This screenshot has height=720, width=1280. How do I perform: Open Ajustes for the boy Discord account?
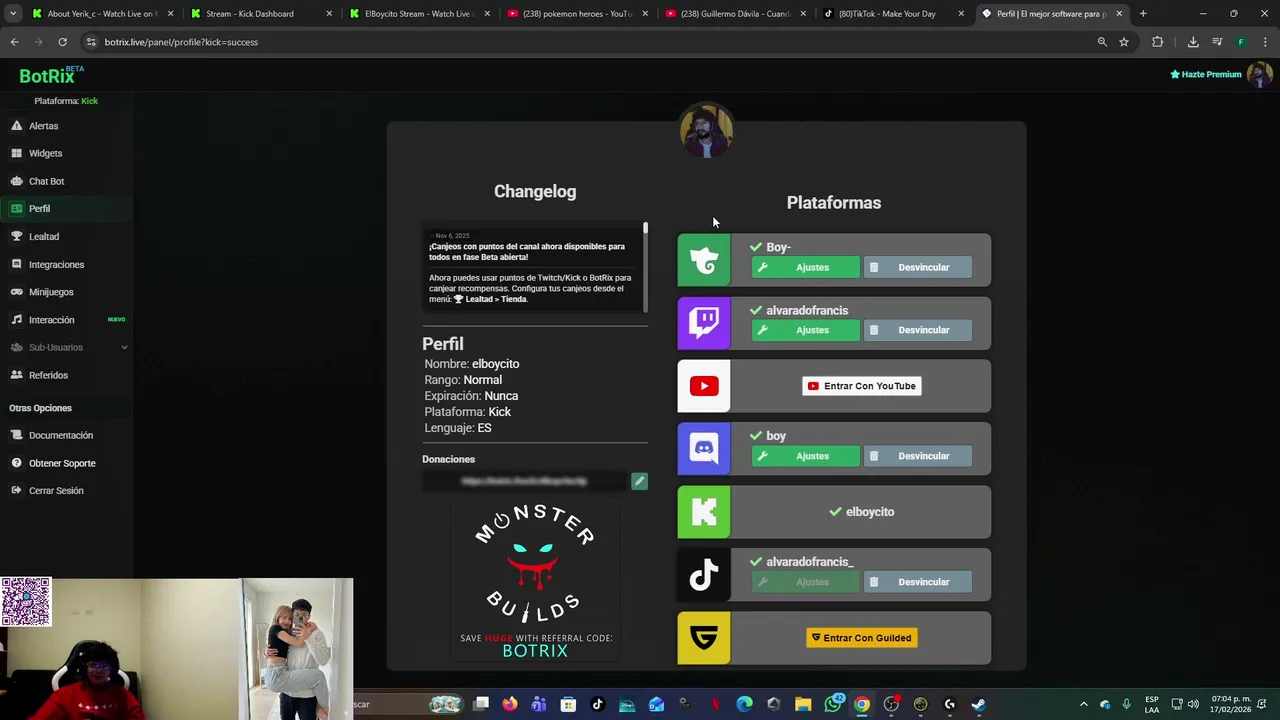[805, 456]
